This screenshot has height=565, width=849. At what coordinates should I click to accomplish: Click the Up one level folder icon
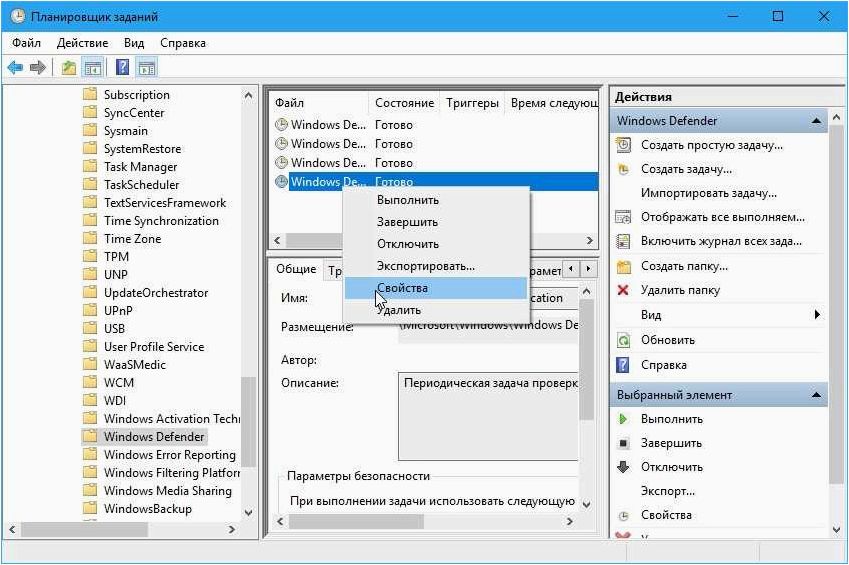tap(69, 68)
